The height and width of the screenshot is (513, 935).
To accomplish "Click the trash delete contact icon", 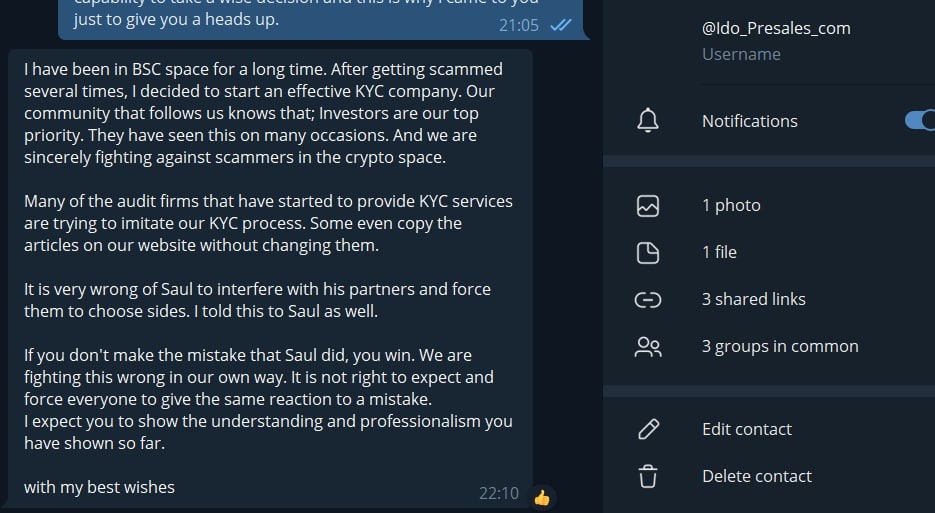I will tap(648, 476).
